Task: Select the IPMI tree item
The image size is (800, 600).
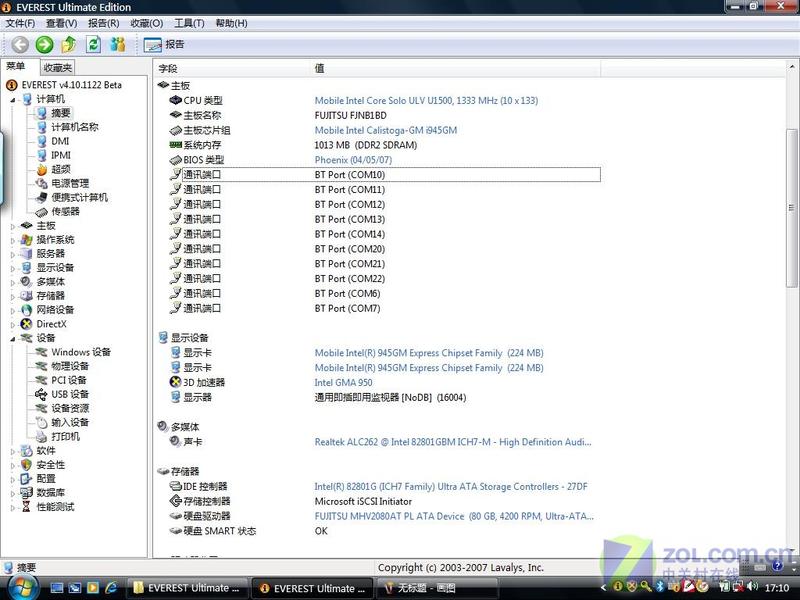Action: tap(61, 155)
